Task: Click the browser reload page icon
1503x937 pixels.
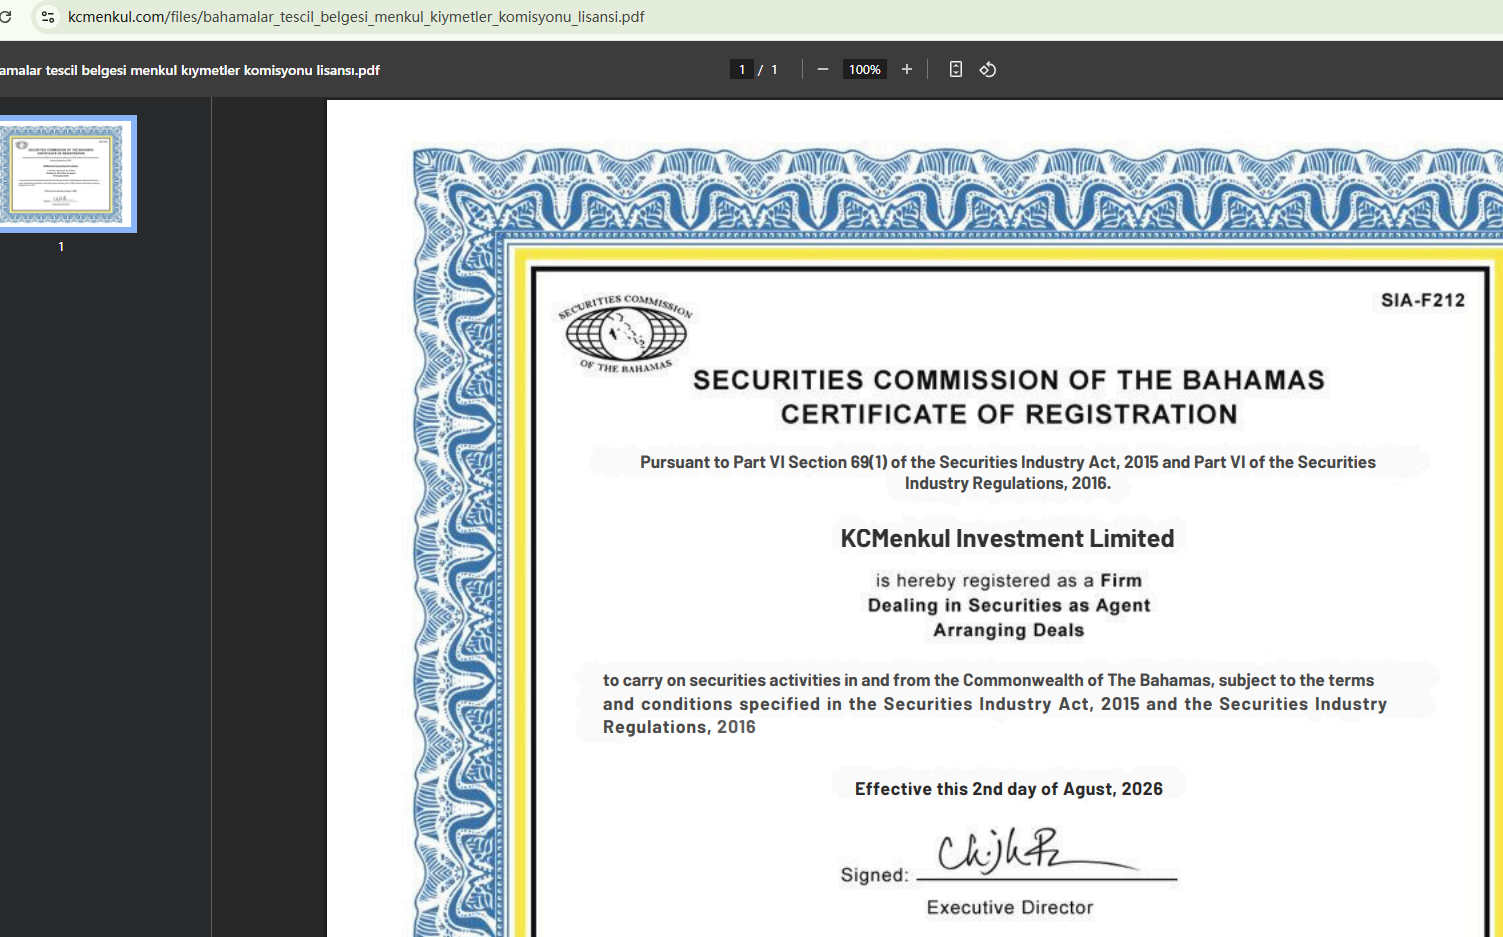Action: pos(6,17)
